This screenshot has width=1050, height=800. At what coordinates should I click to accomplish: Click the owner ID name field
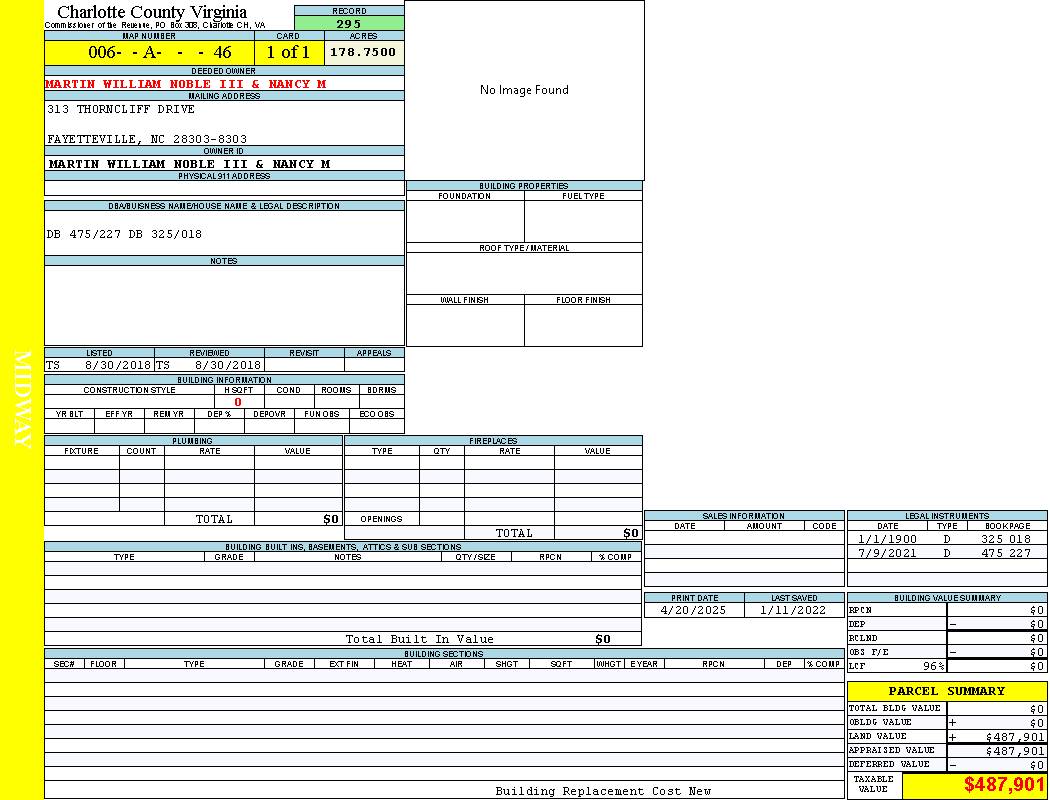click(x=189, y=164)
